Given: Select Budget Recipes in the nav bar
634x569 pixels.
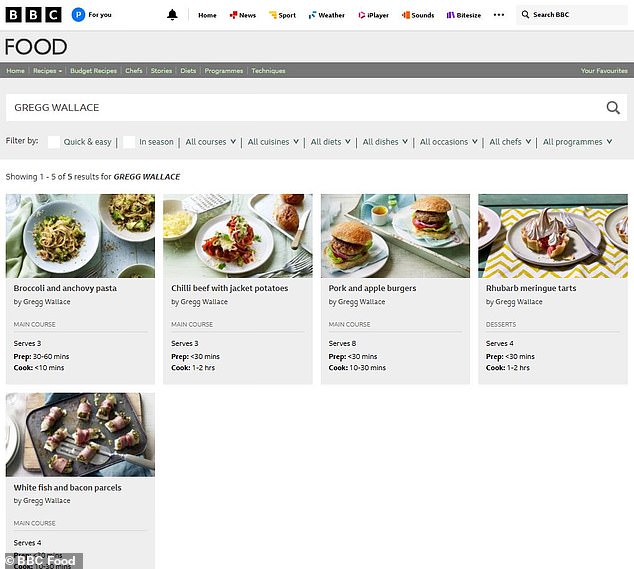Looking at the screenshot, I should click(x=93, y=71).
